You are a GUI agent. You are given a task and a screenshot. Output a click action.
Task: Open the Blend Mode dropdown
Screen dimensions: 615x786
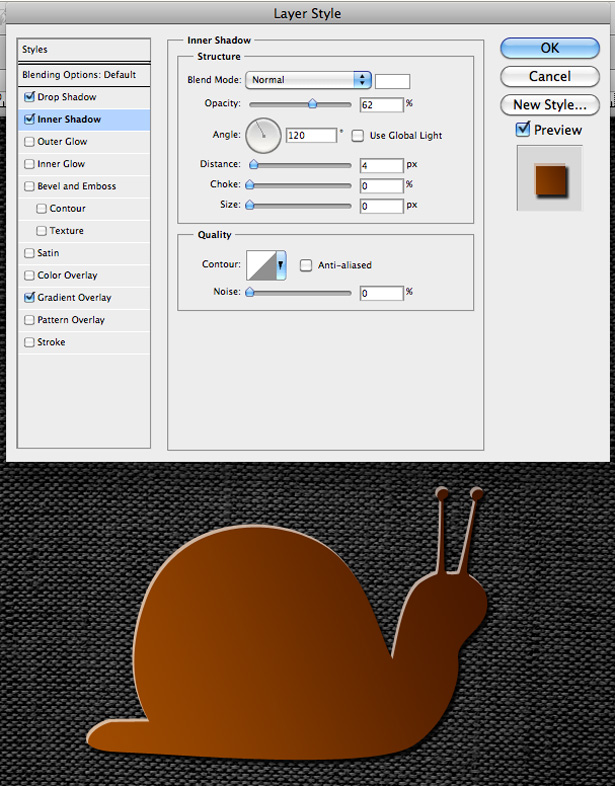pyautogui.click(x=308, y=80)
